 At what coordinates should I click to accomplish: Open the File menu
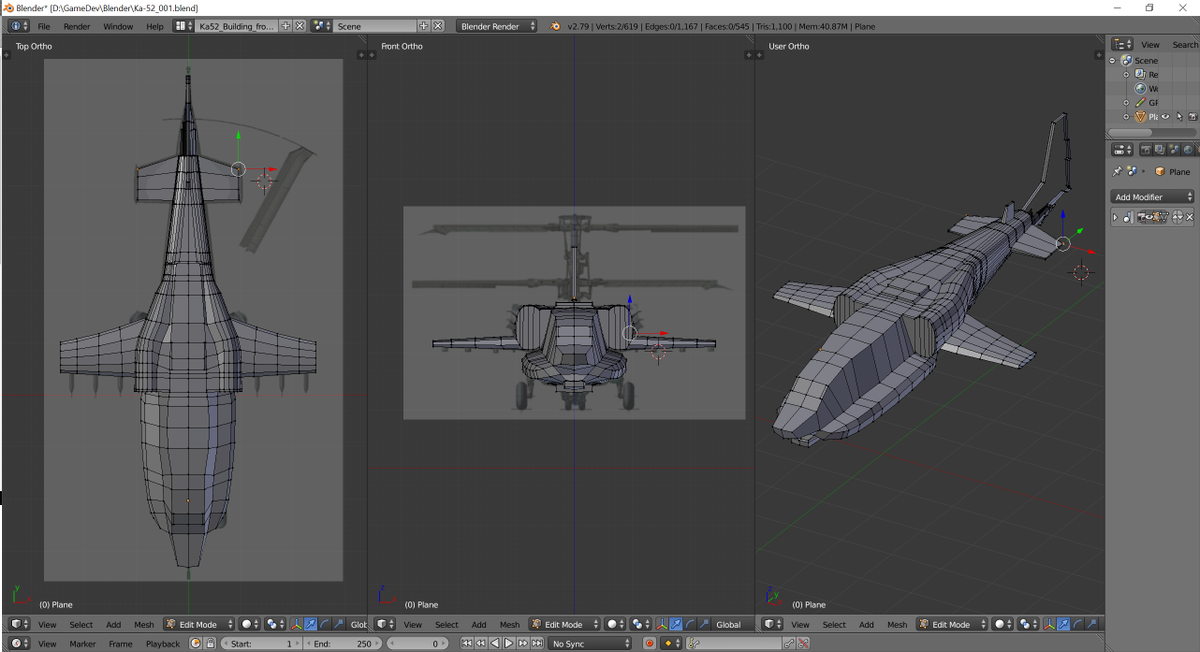[44, 26]
